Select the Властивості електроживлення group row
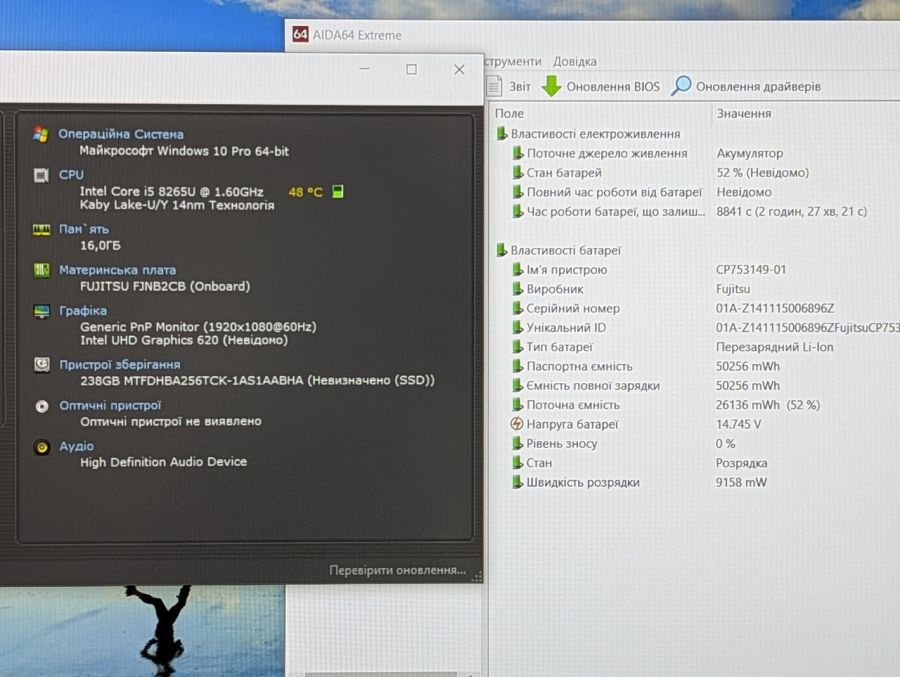Image resolution: width=900 pixels, height=677 pixels. (588, 134)
